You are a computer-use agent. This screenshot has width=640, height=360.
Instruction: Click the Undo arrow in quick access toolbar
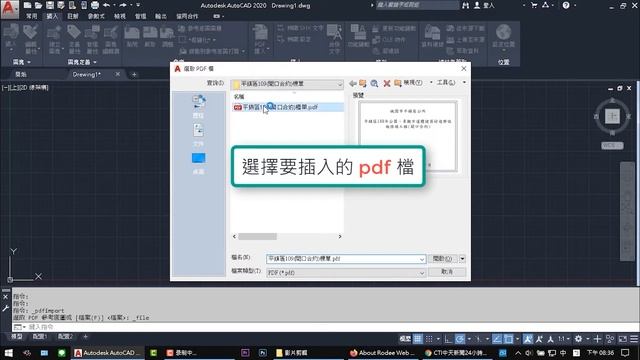pyautogui.click(x=107, y=5)
